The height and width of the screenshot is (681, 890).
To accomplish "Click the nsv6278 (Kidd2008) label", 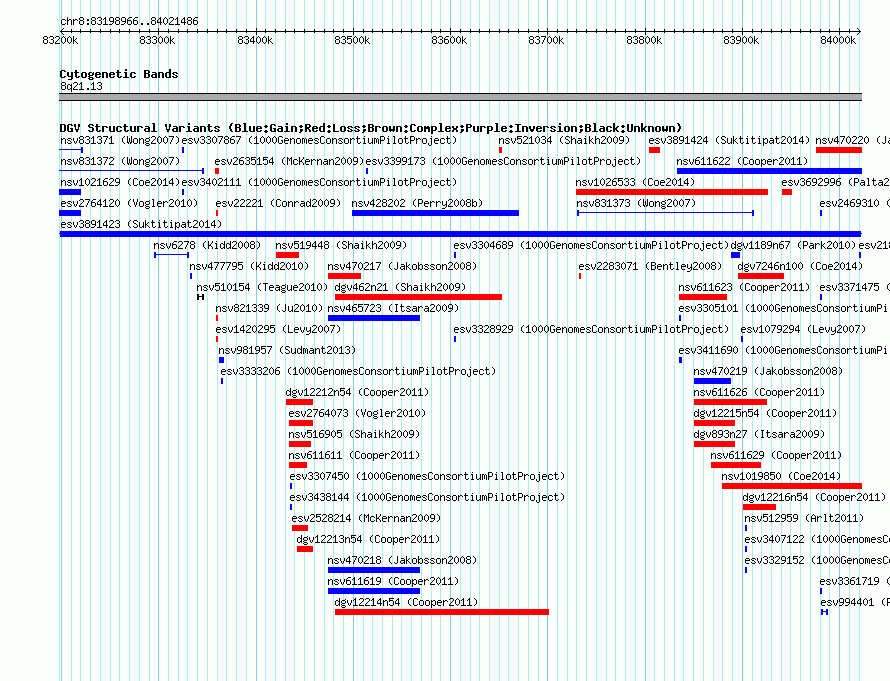I will pyautogui.click(x=207, y=245).
